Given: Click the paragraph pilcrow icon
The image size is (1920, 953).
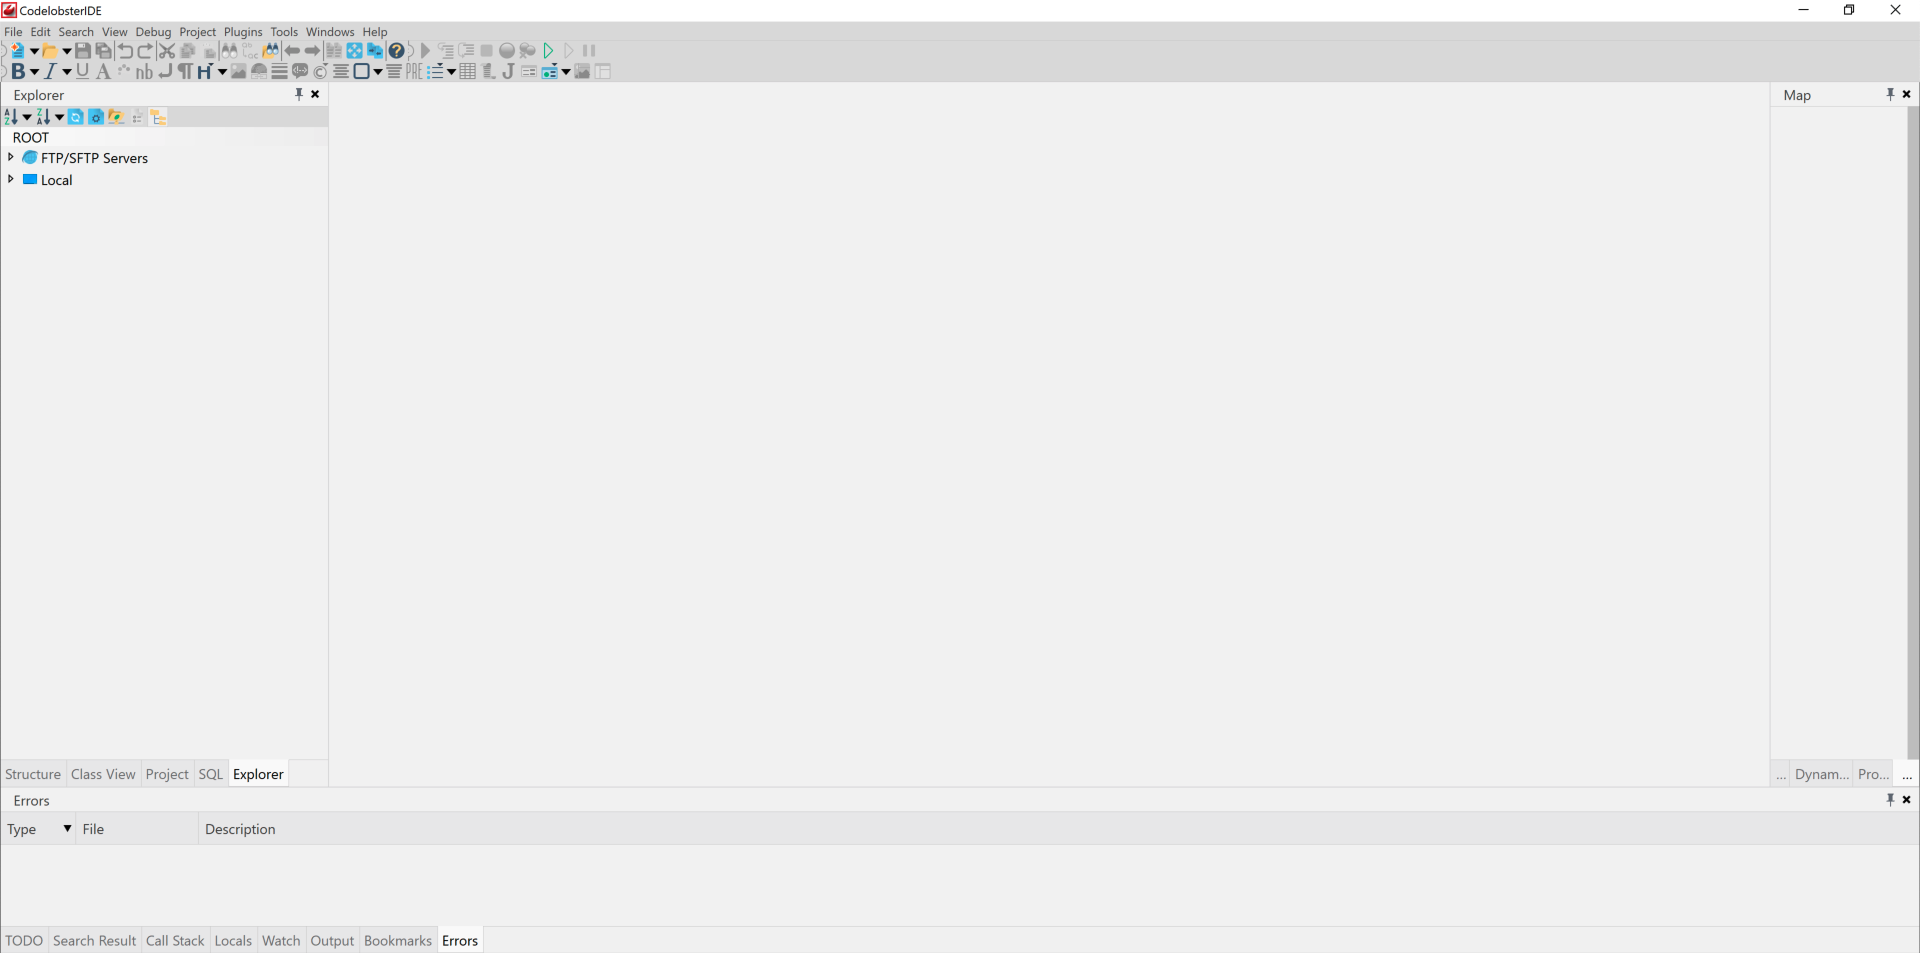Looking at the screenshot, I should (x=185, y=72).
